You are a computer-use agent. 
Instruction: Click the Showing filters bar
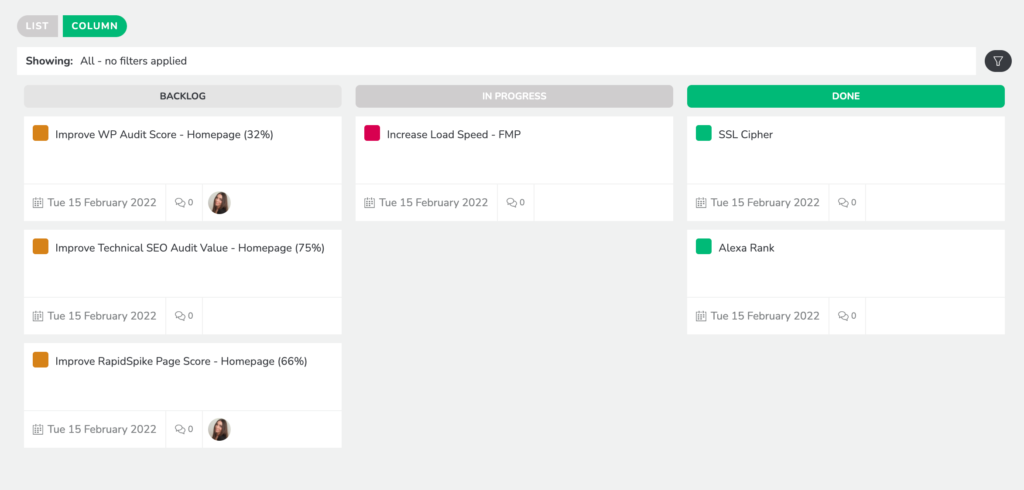[496, 61]
